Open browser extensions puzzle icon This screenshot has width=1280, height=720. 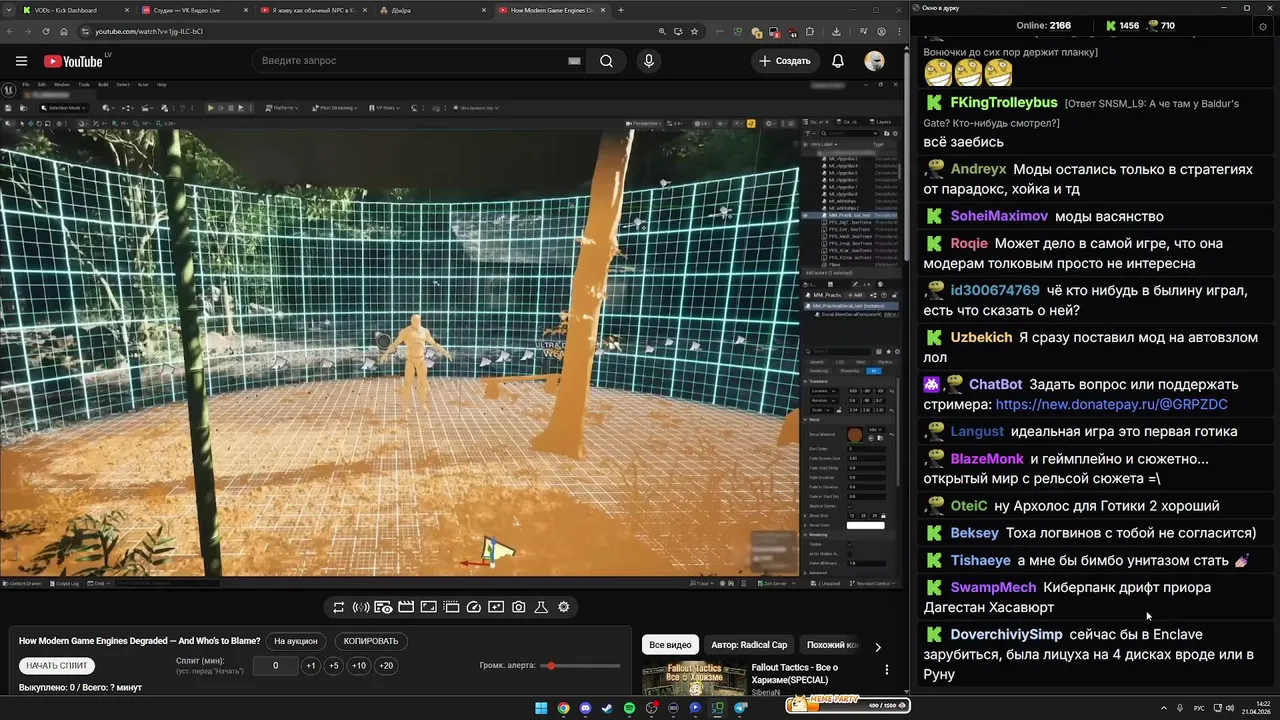[810, 31]
